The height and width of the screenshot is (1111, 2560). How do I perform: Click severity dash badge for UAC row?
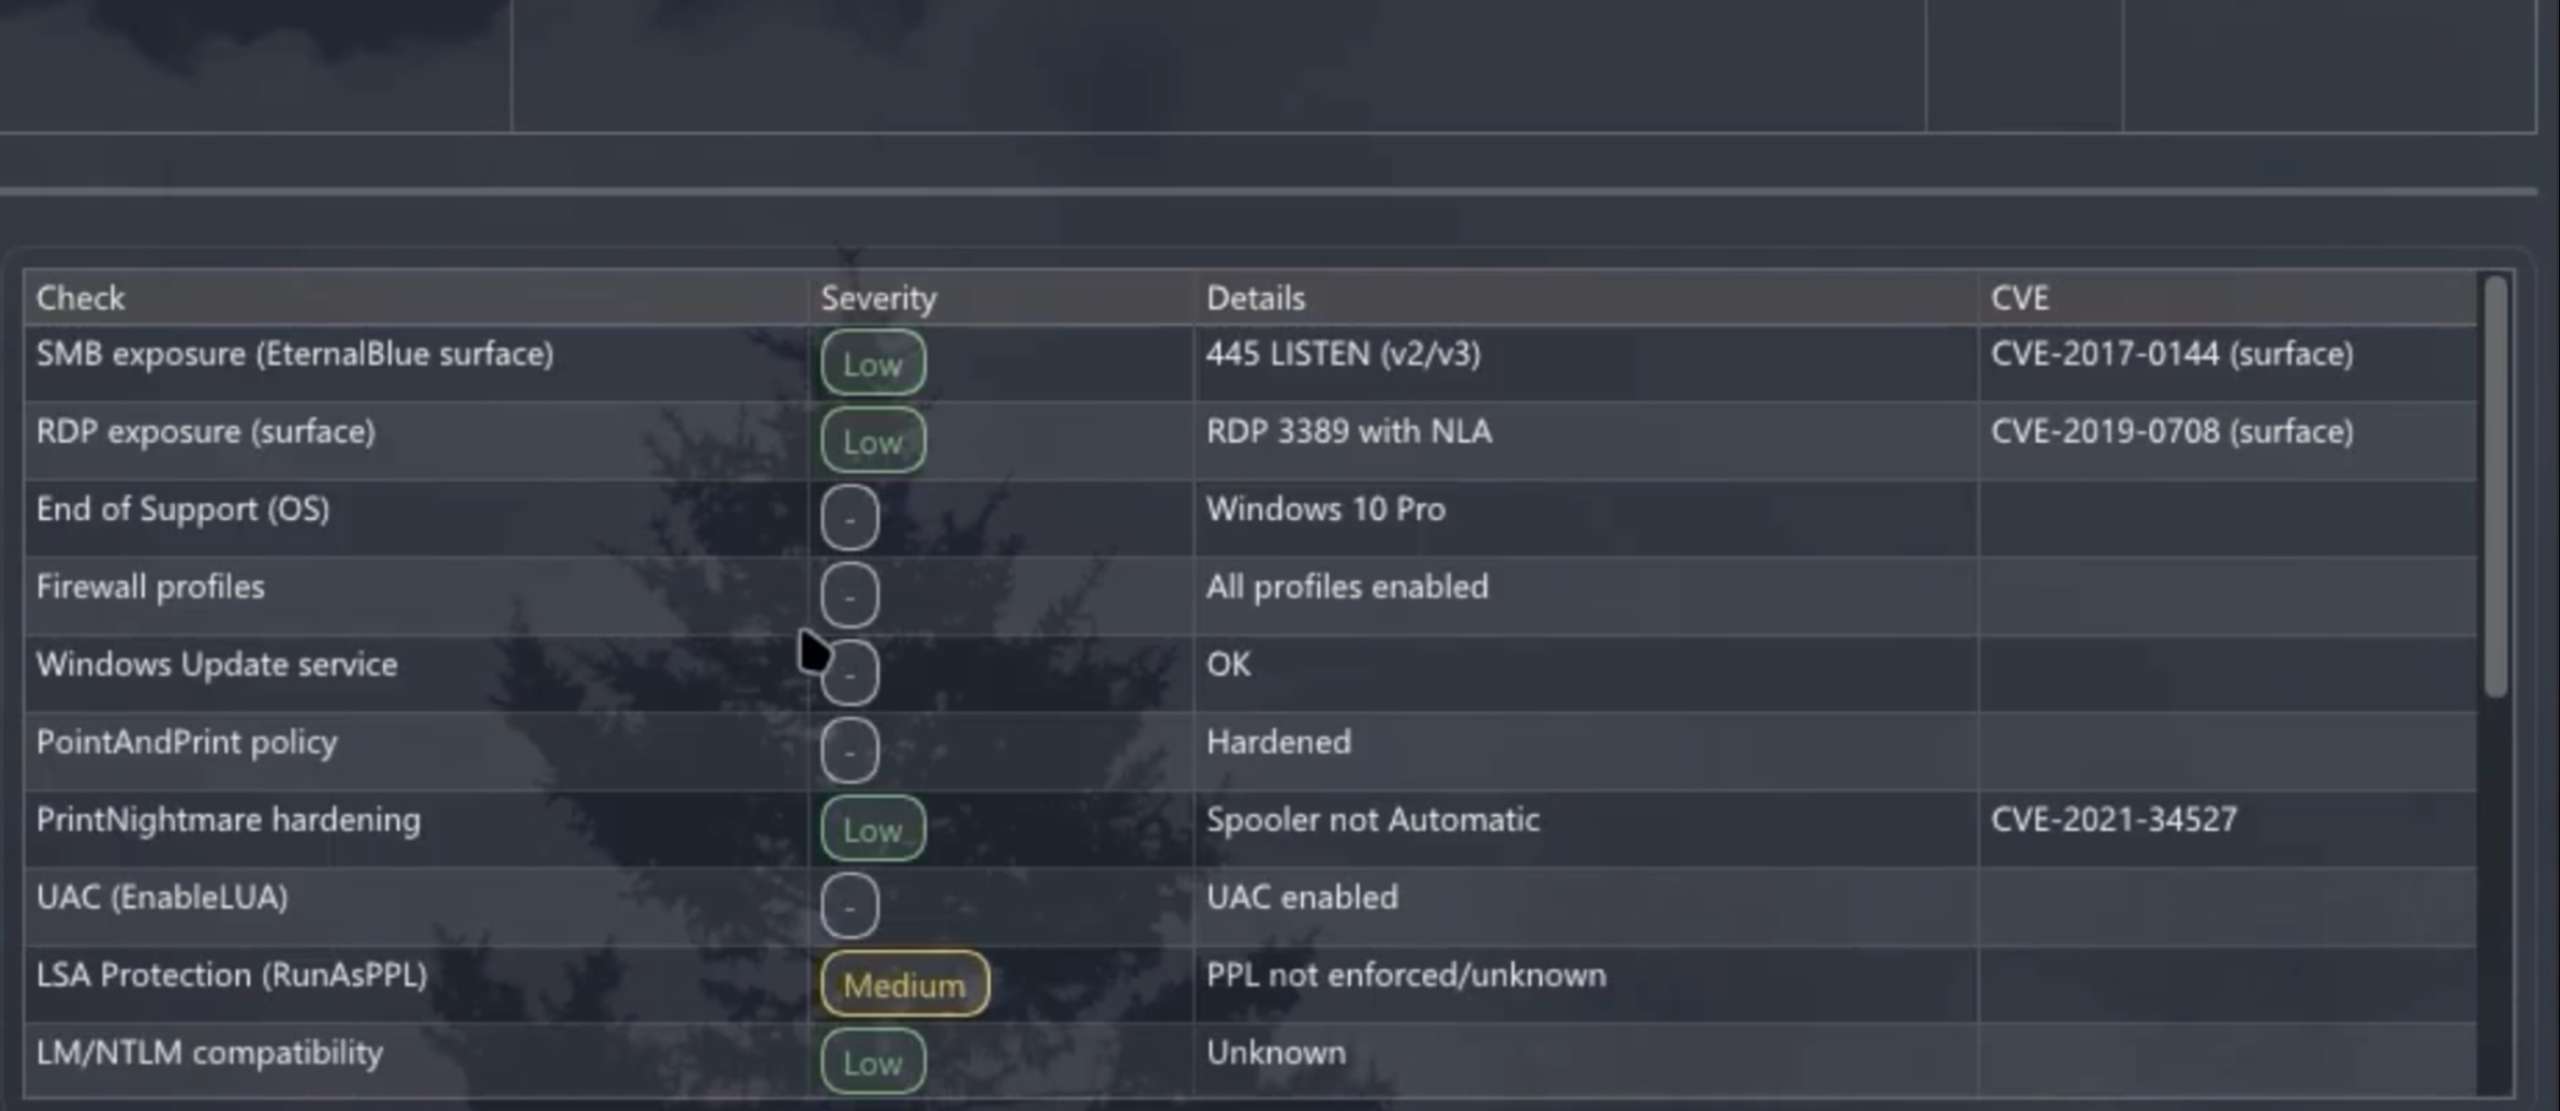coord(849,906)
